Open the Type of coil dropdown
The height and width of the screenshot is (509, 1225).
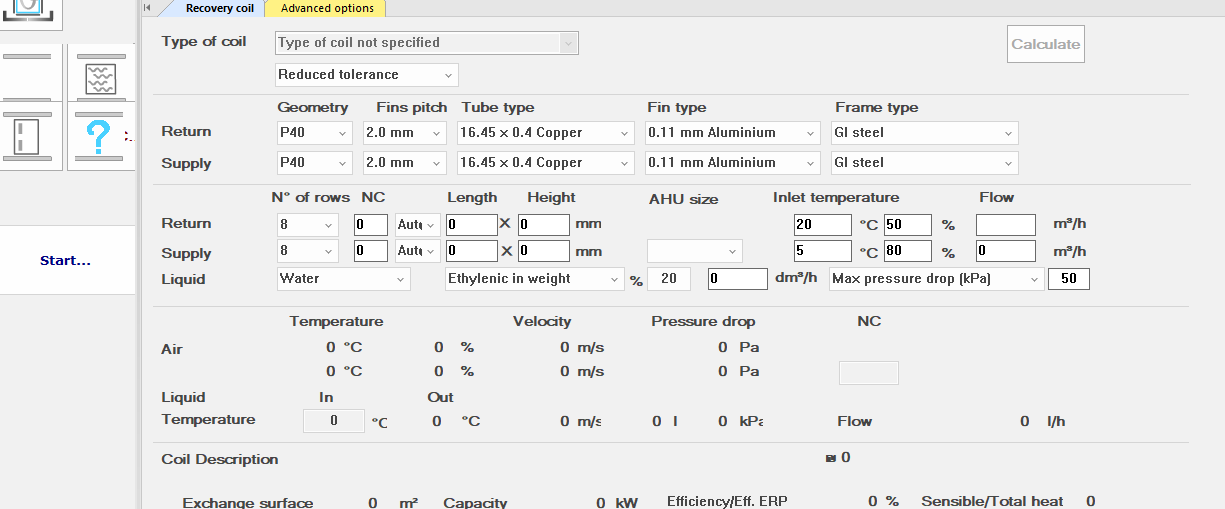coord(427,43)
